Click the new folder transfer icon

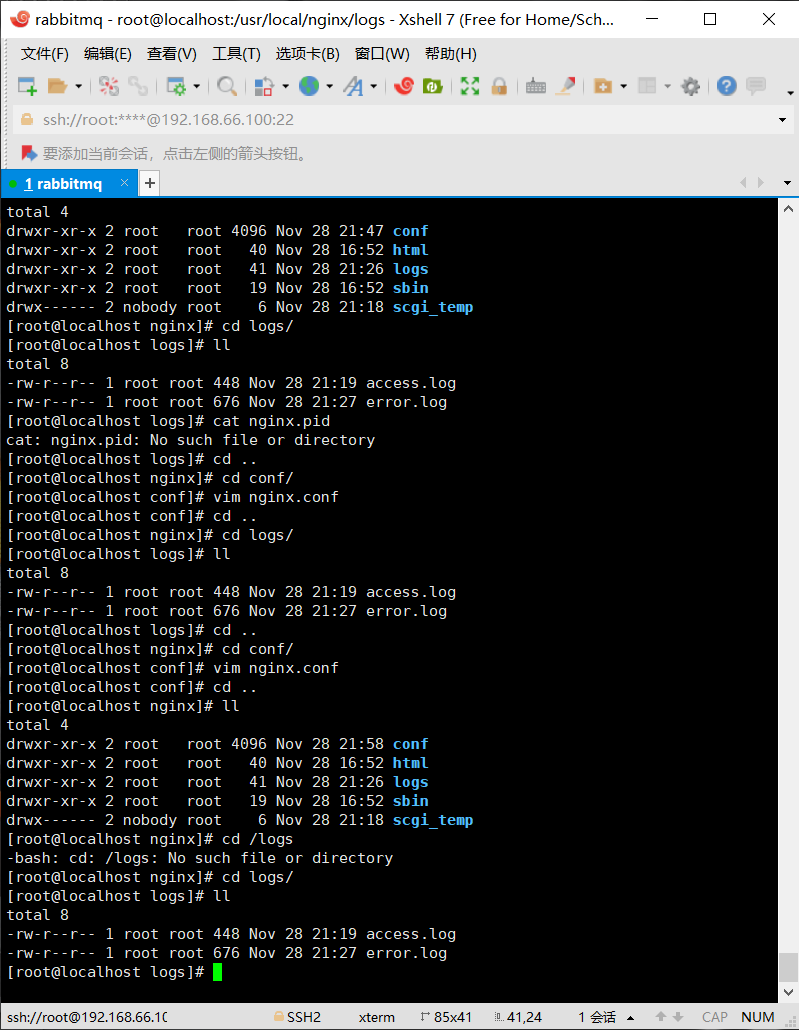tap(603, 86)
